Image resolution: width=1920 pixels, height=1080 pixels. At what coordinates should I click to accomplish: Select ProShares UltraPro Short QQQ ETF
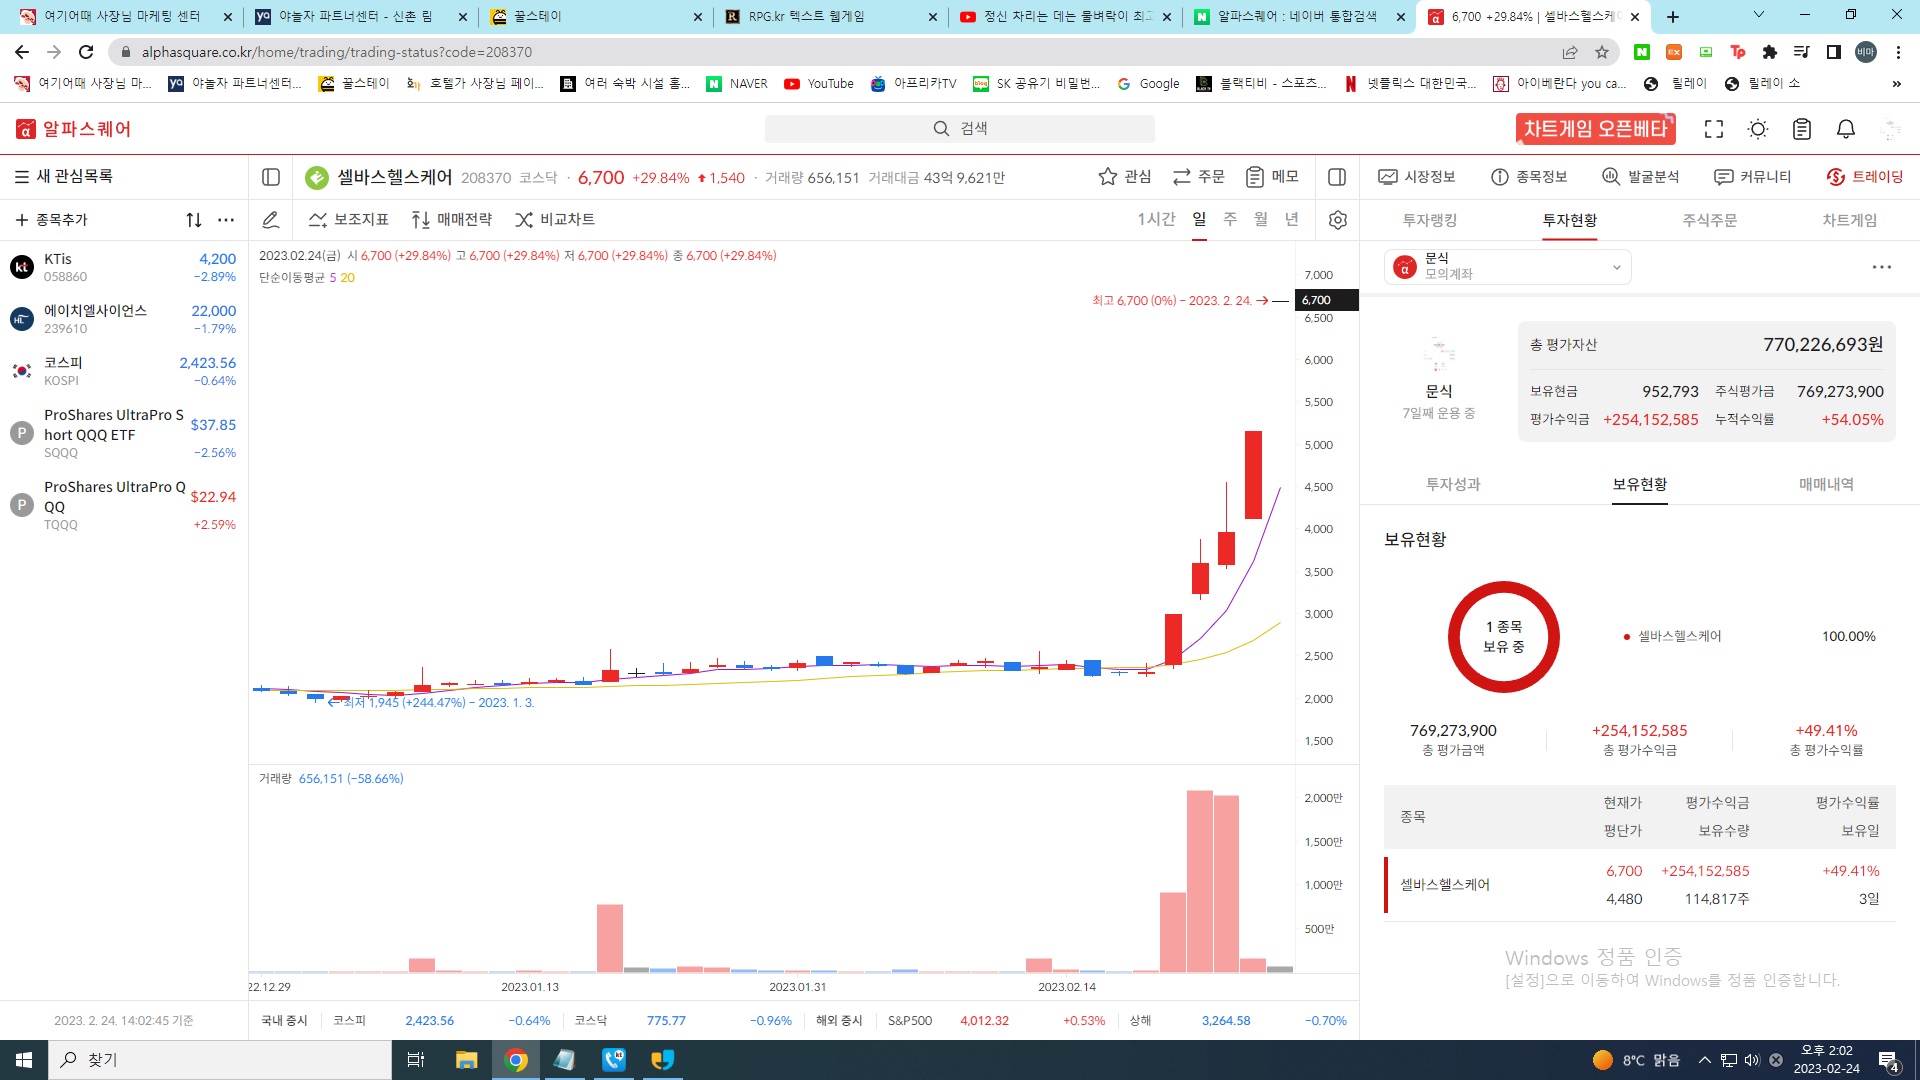[124, 434]
